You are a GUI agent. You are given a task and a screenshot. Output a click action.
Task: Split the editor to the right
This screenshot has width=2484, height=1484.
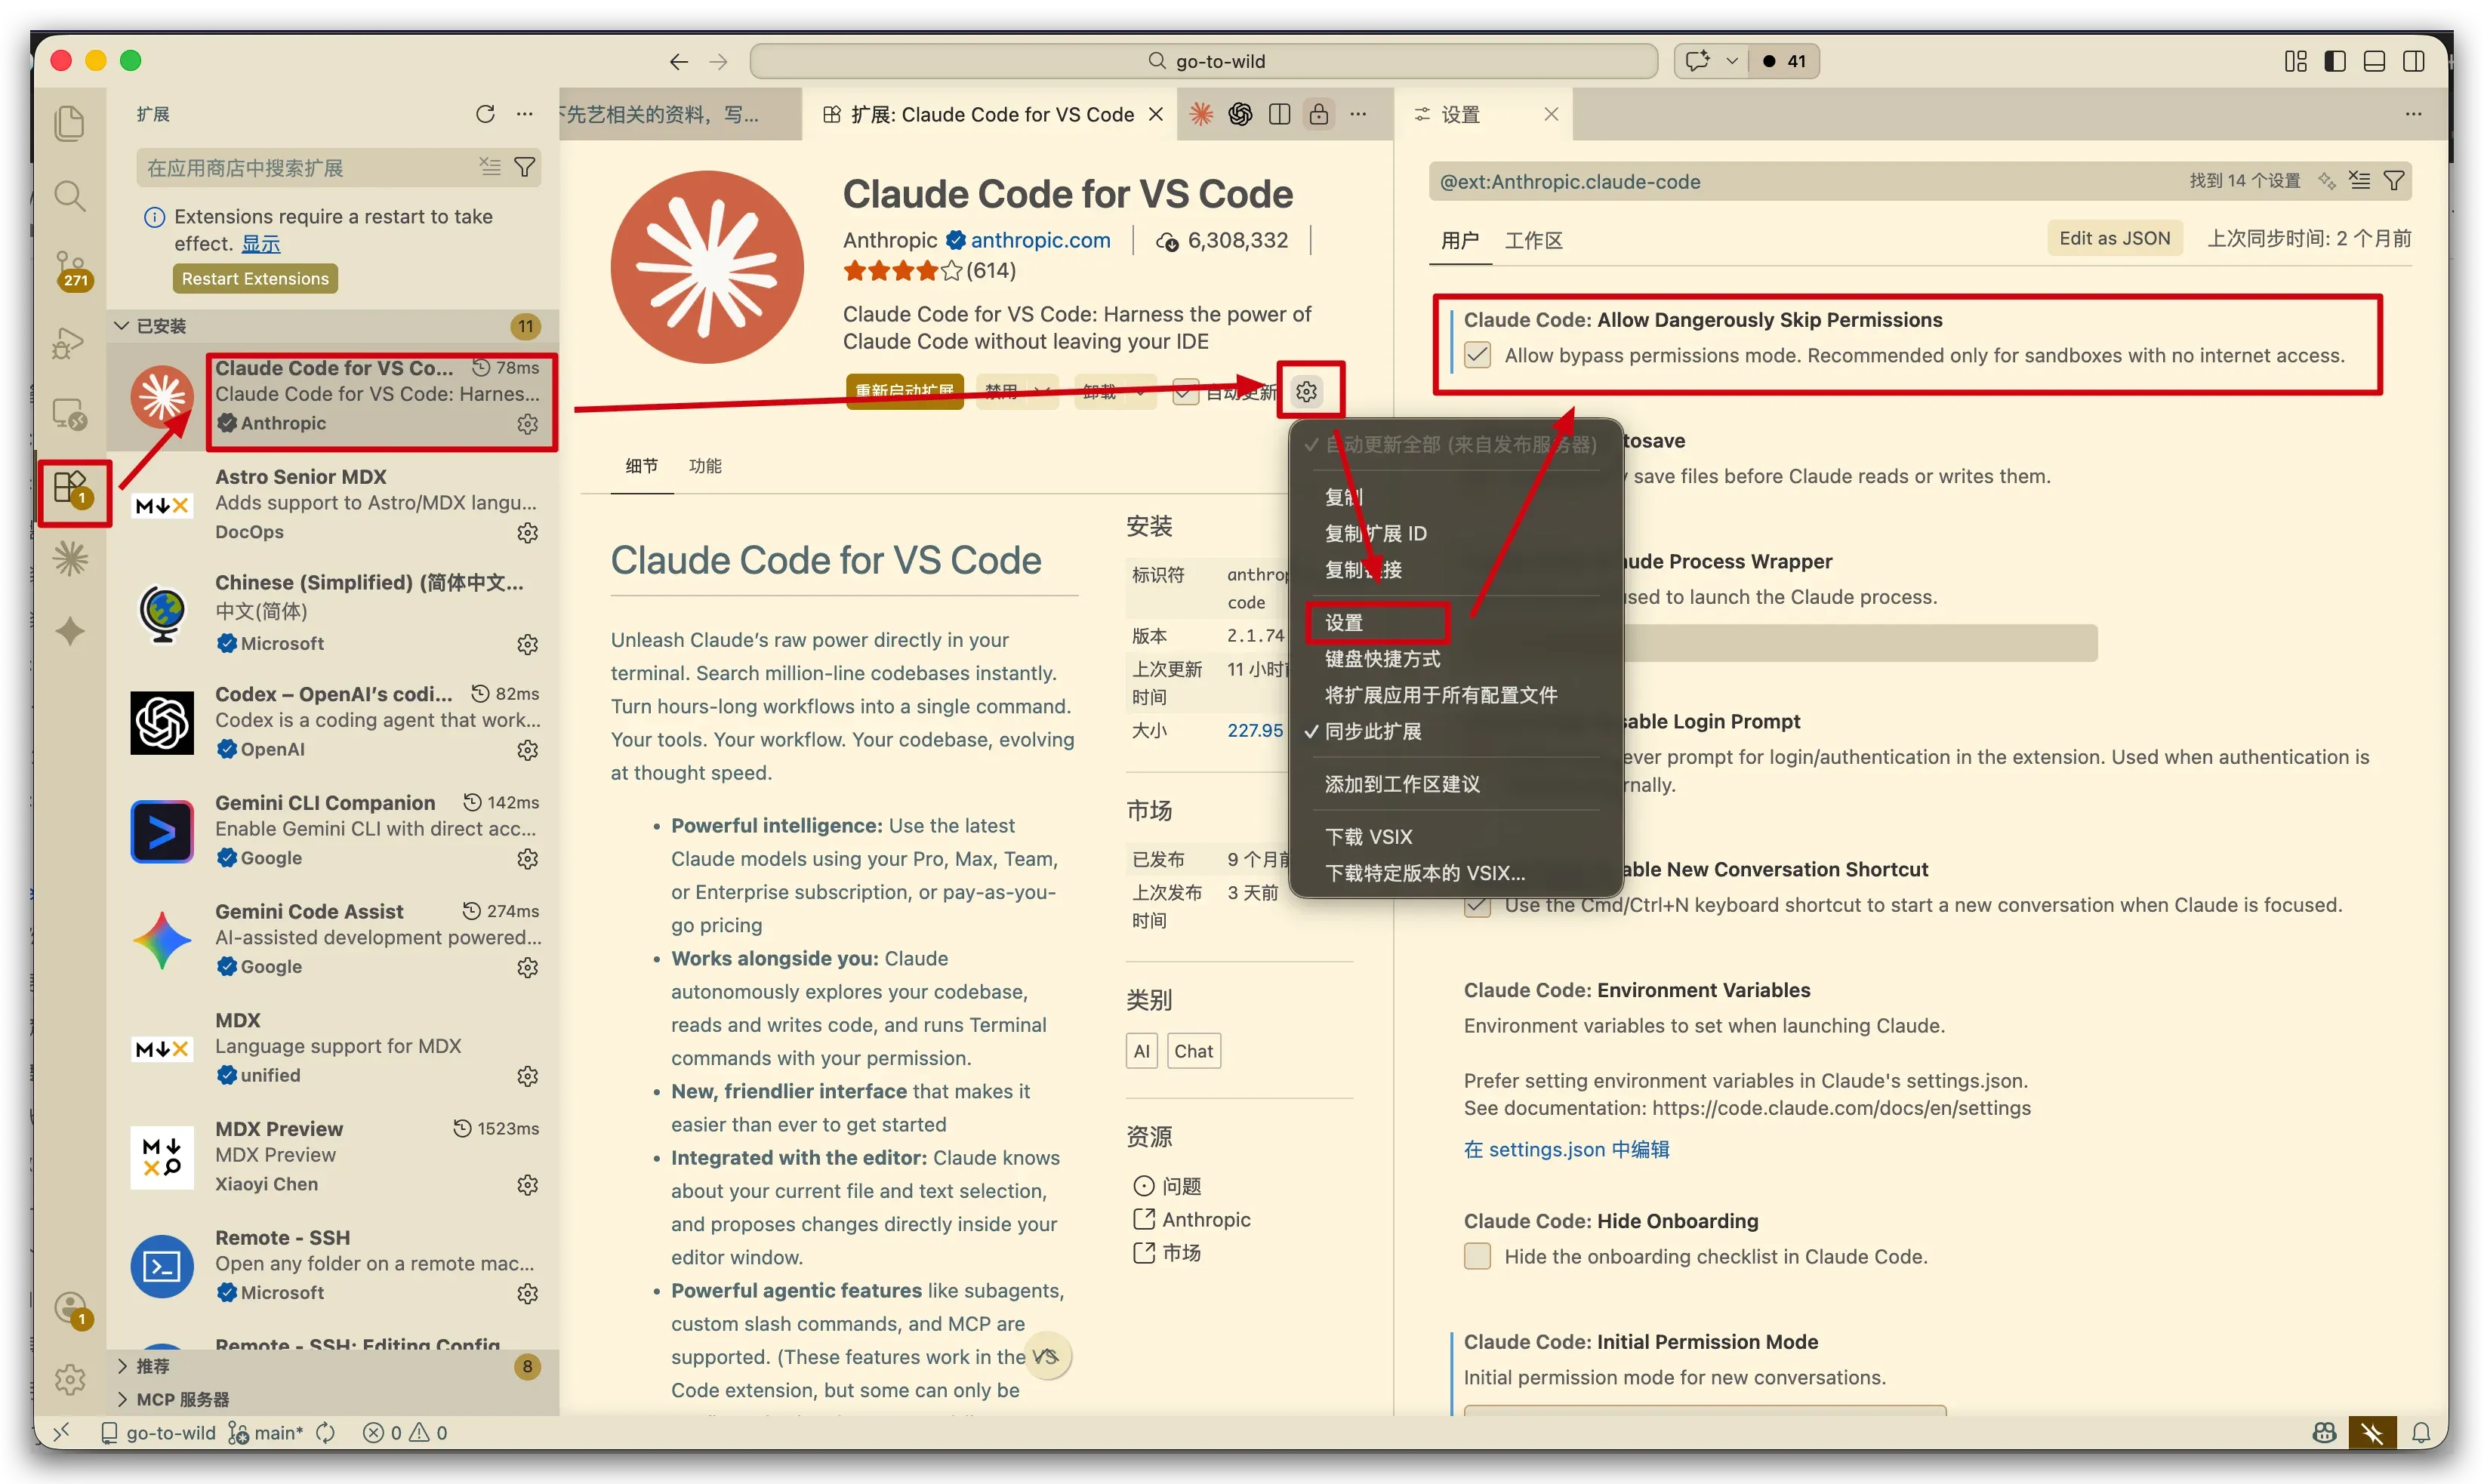click(x=1279, y=114)
